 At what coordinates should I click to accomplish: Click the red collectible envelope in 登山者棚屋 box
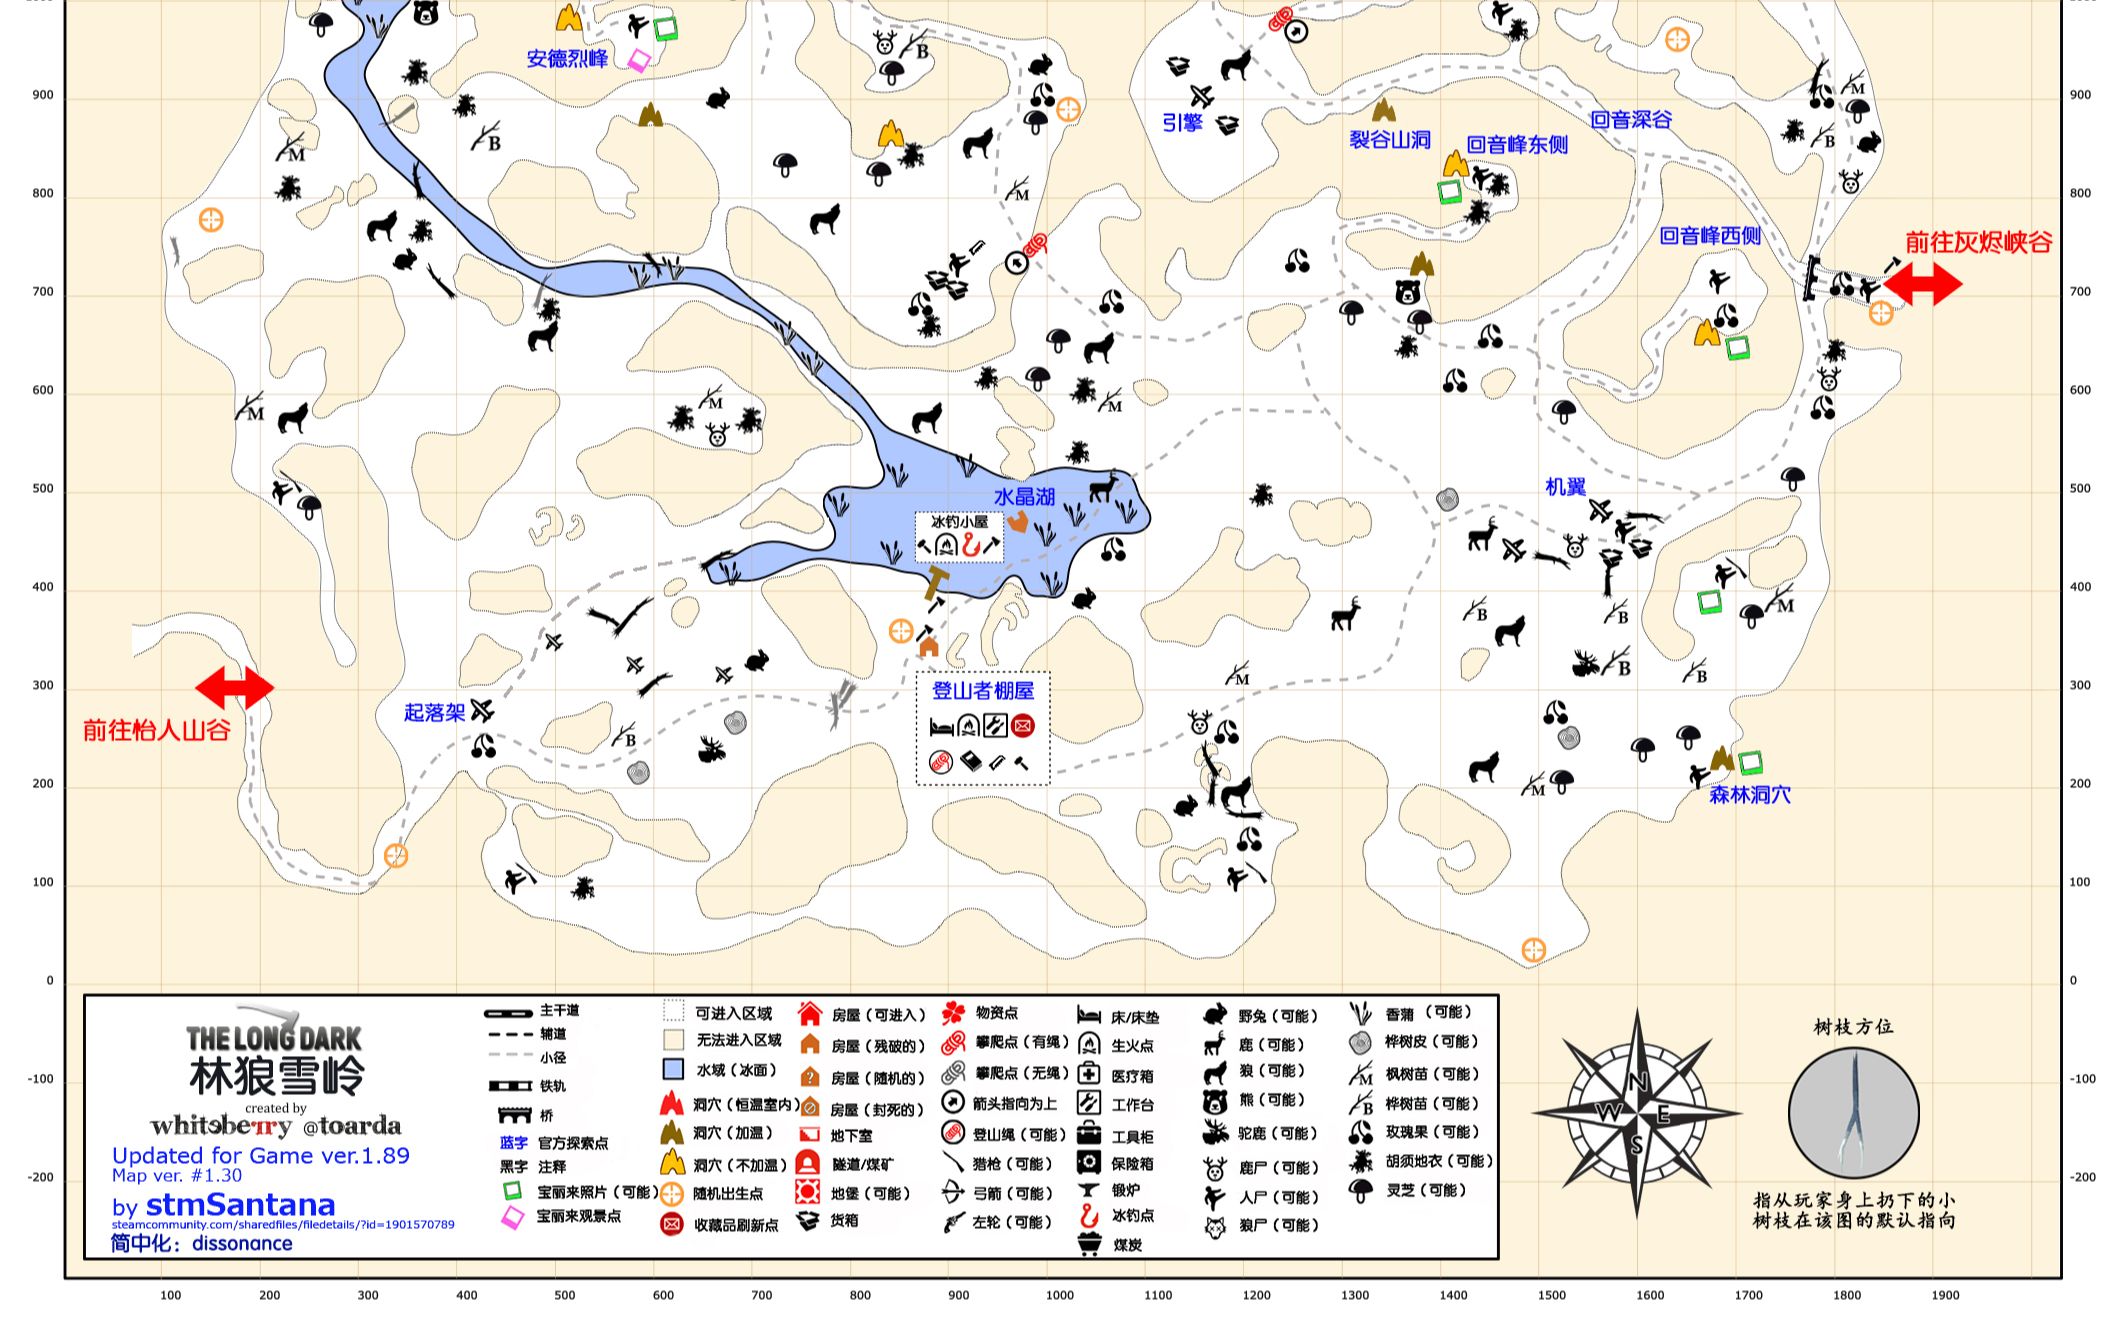[1022, 726]
